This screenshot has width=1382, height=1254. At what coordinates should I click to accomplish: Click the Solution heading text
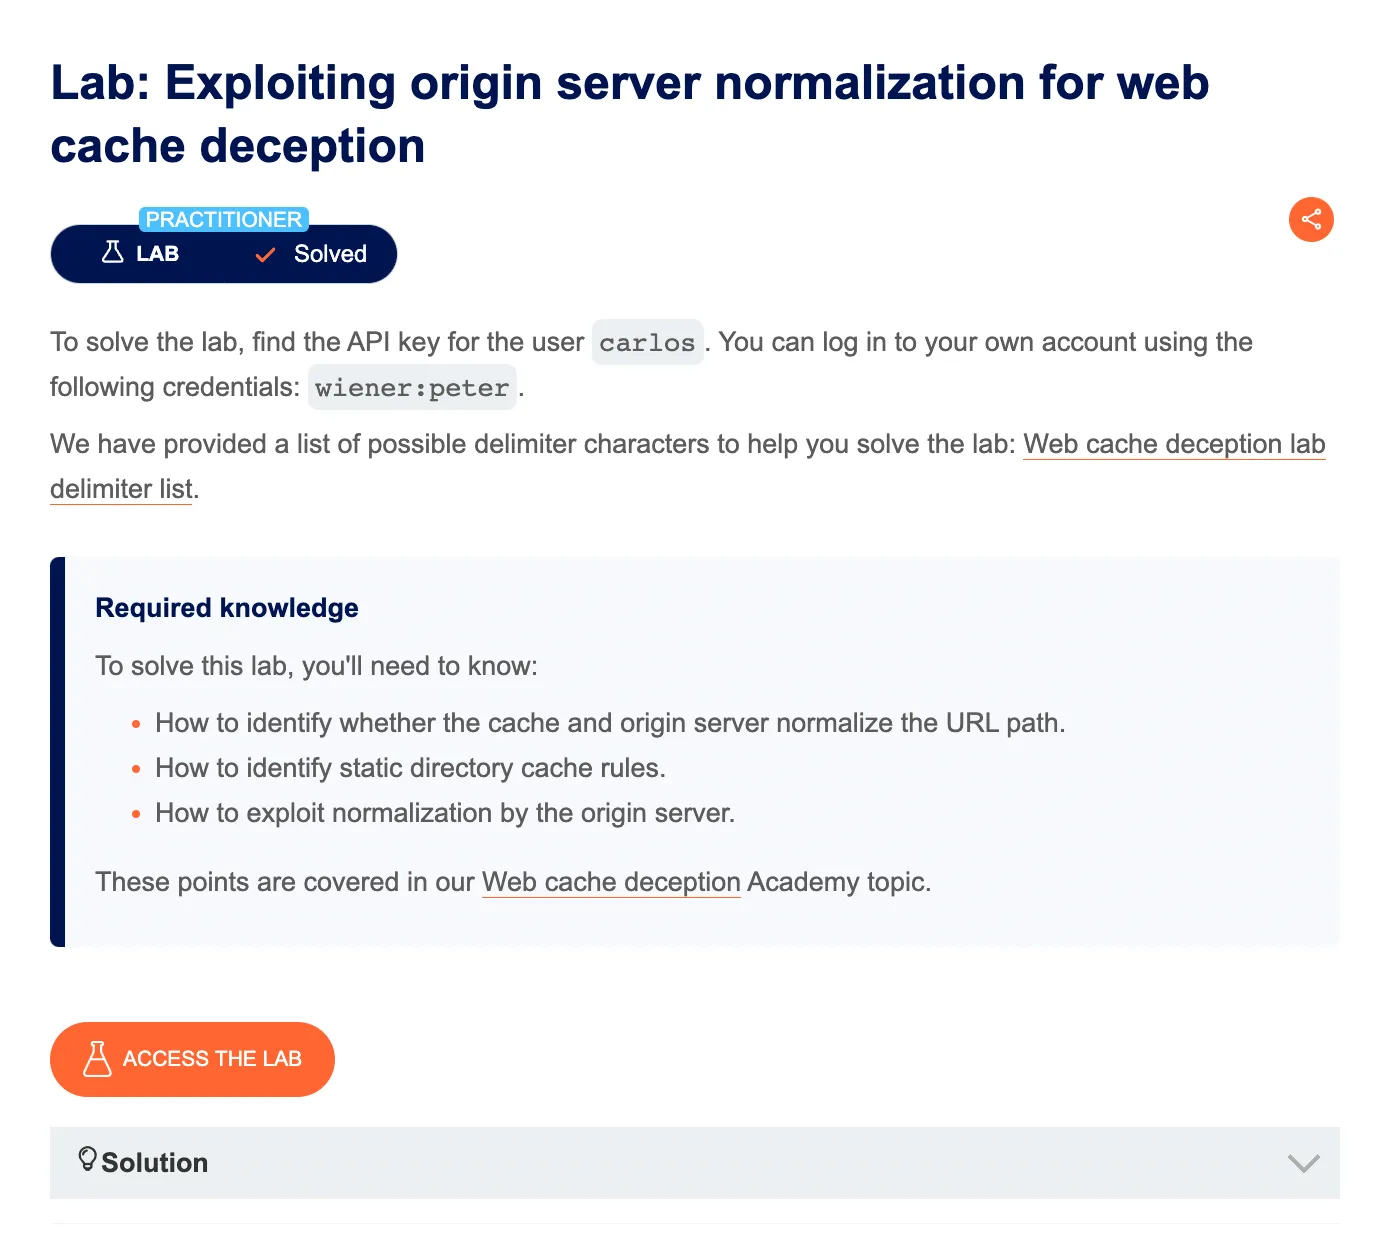[155, 1163]
